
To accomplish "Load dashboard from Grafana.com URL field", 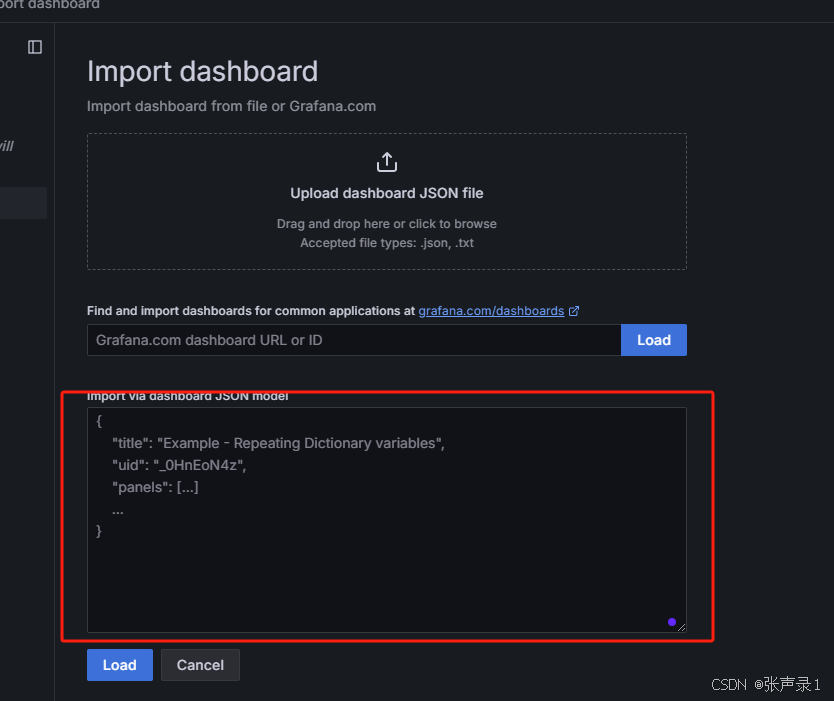I will [654, 340].
